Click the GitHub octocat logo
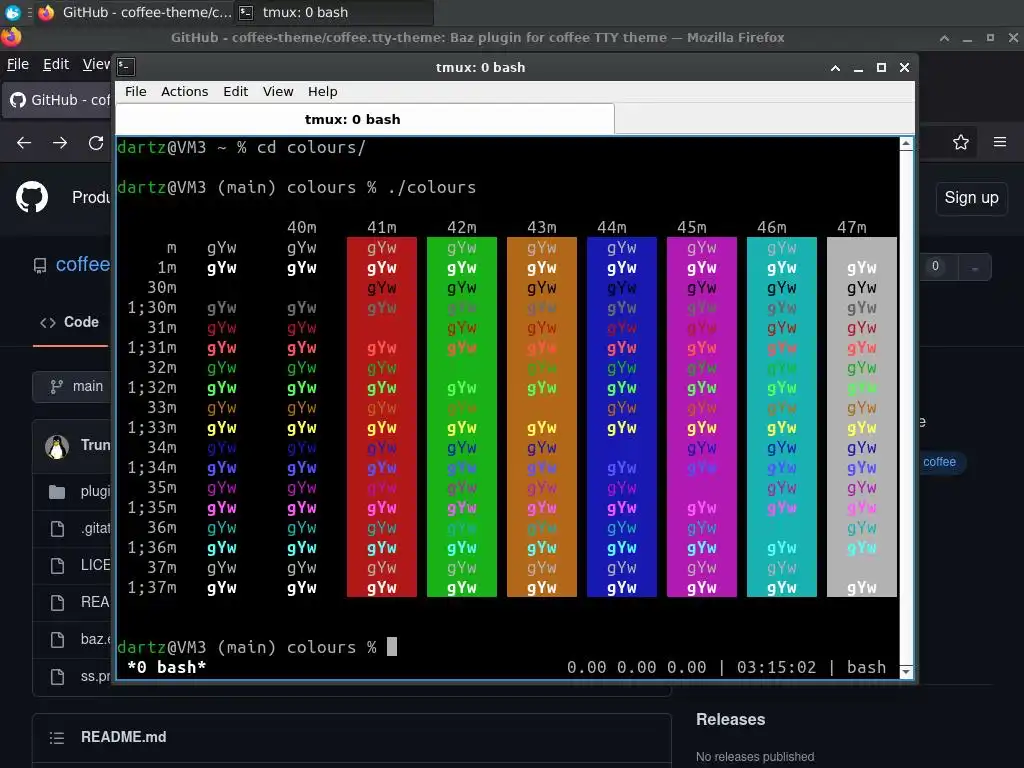 [32, 197]
